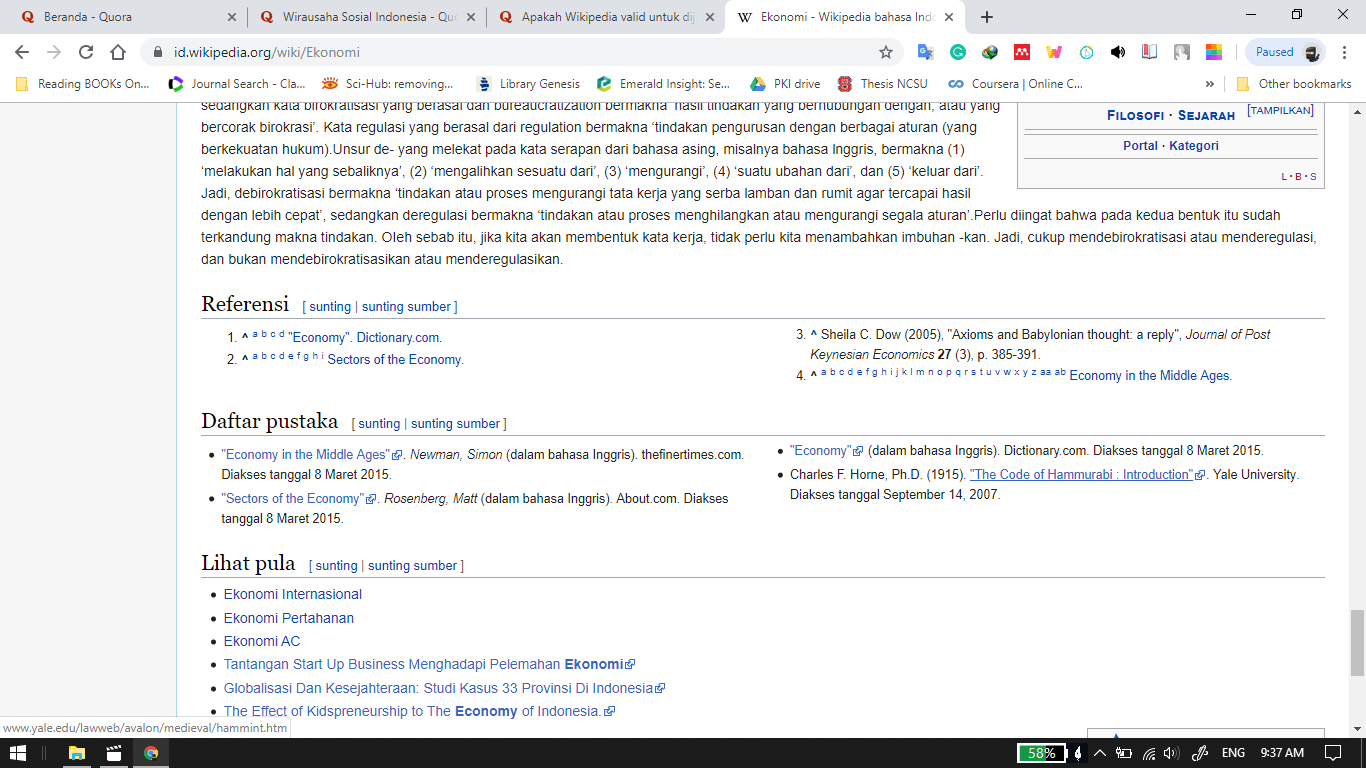Close the Beranda - Quora tab

pos(232,17)
